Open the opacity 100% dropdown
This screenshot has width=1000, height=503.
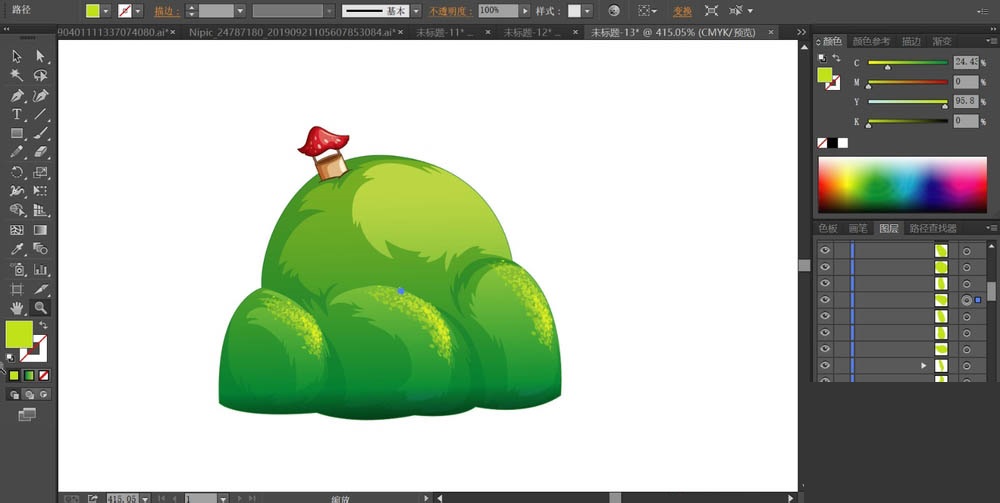(526, 11)
